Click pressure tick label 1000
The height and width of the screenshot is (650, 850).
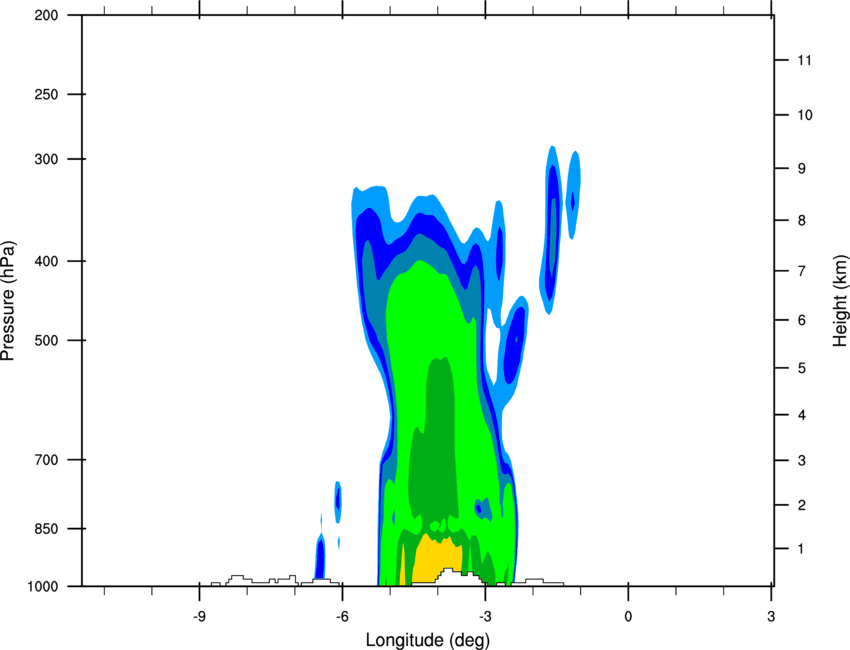point(42,587)
